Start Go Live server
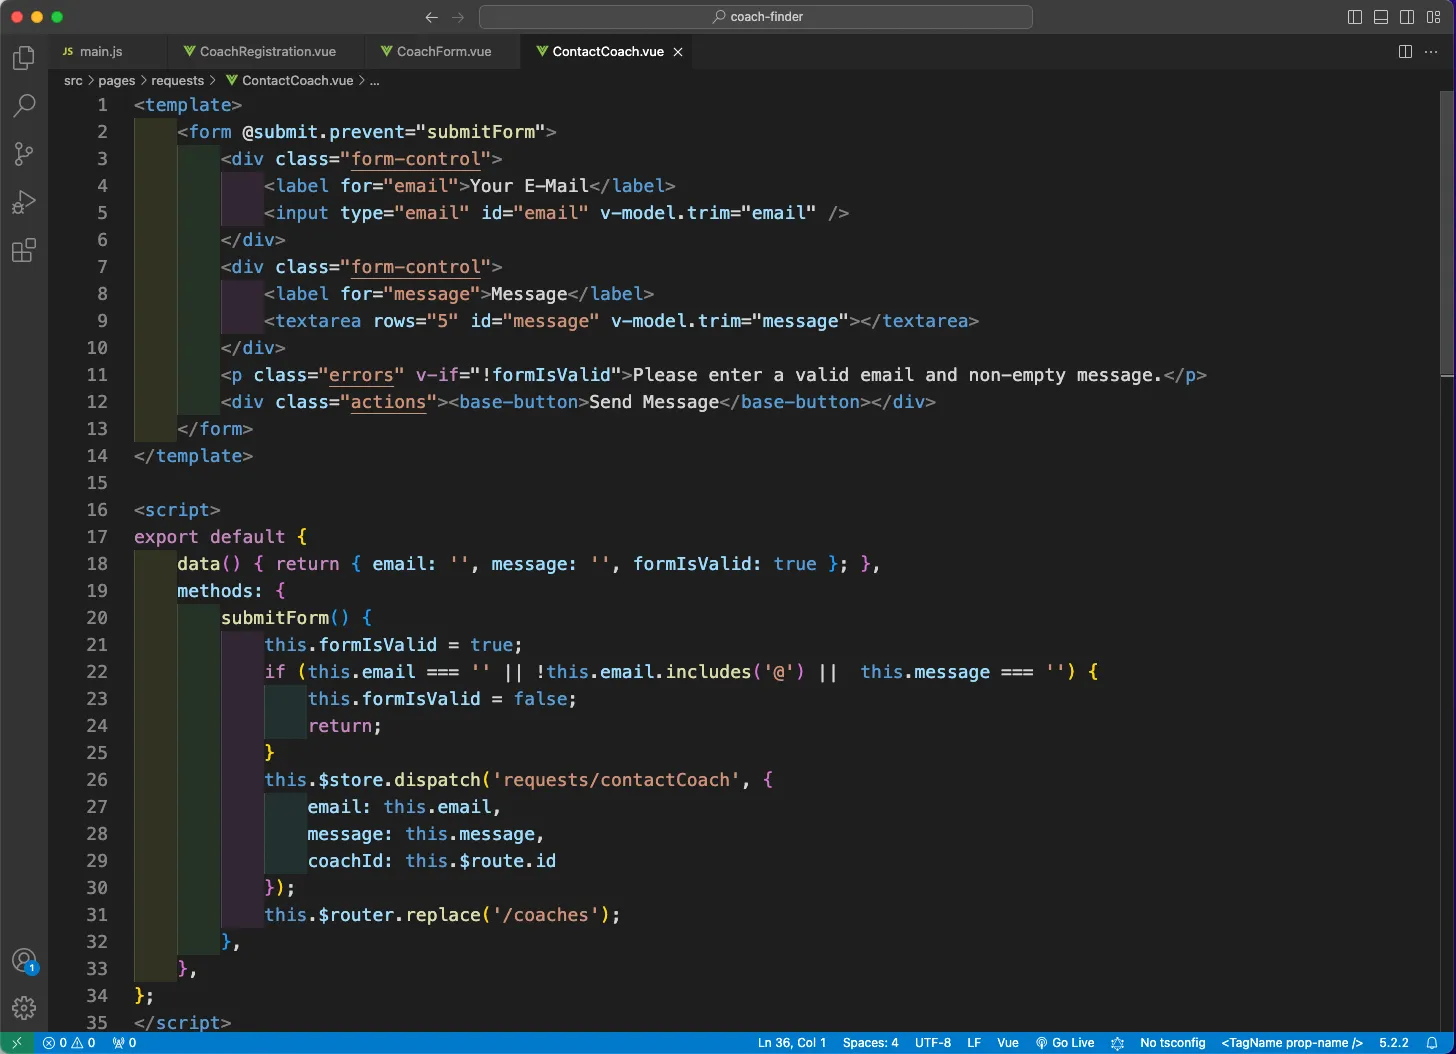1456x1054 pixels. [1065, 1043]
